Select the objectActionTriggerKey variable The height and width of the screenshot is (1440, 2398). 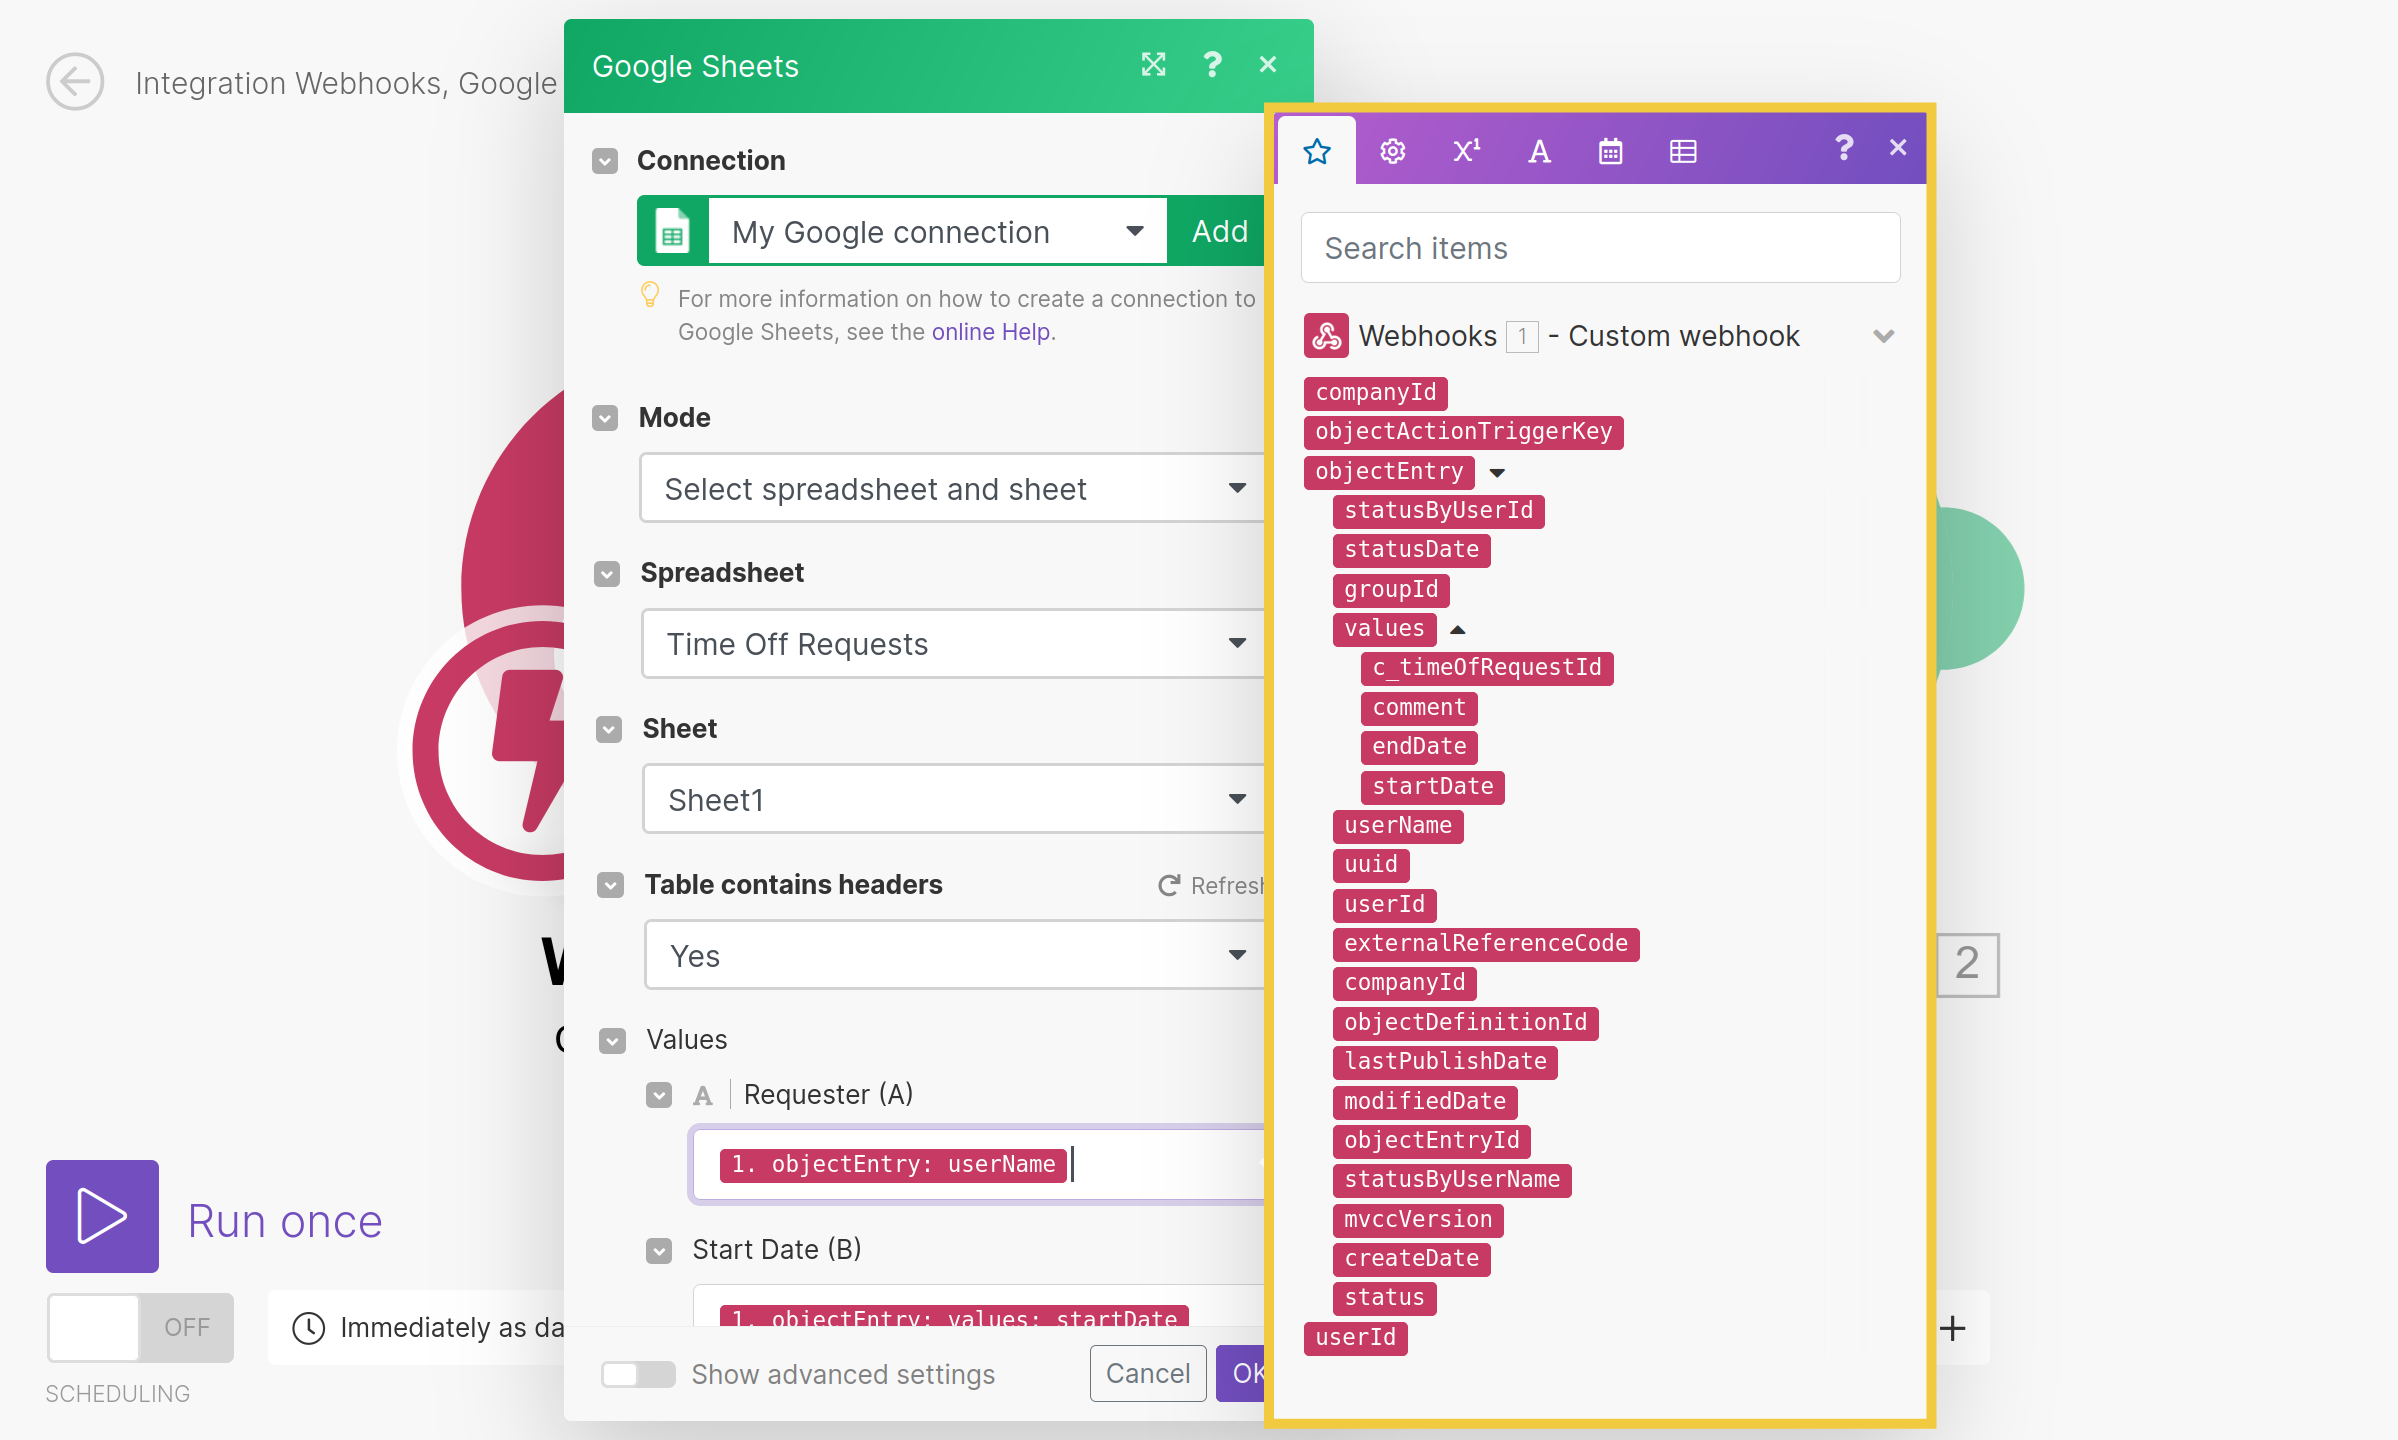point(1464,432)
